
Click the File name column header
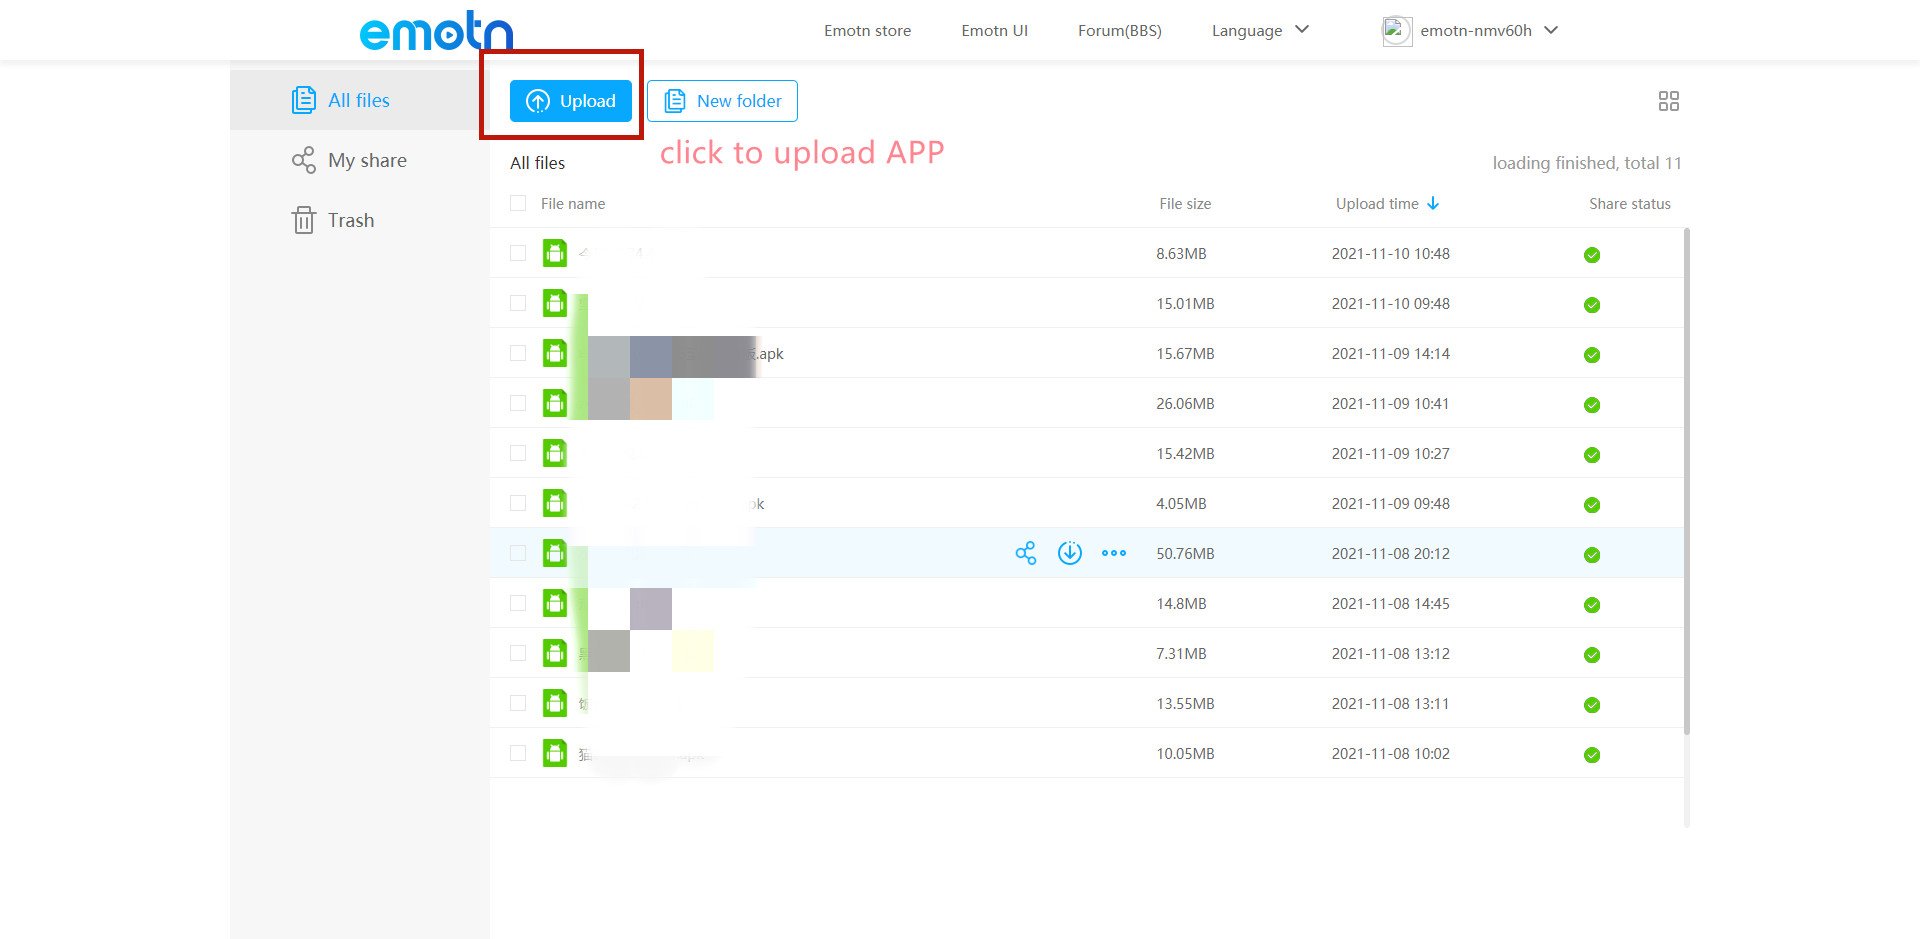point(573,204)
